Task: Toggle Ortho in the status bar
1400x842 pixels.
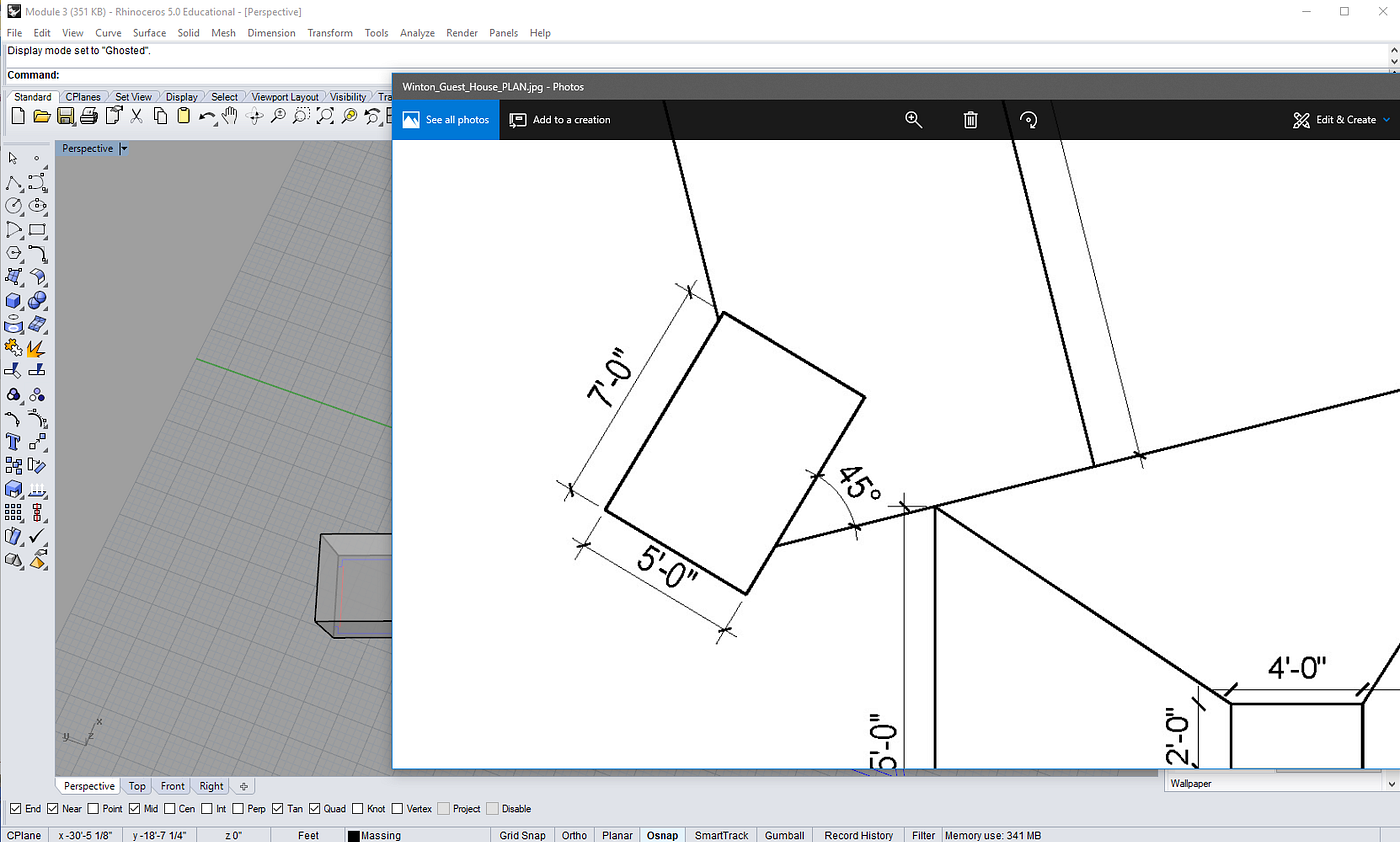Action: [574, 835]
